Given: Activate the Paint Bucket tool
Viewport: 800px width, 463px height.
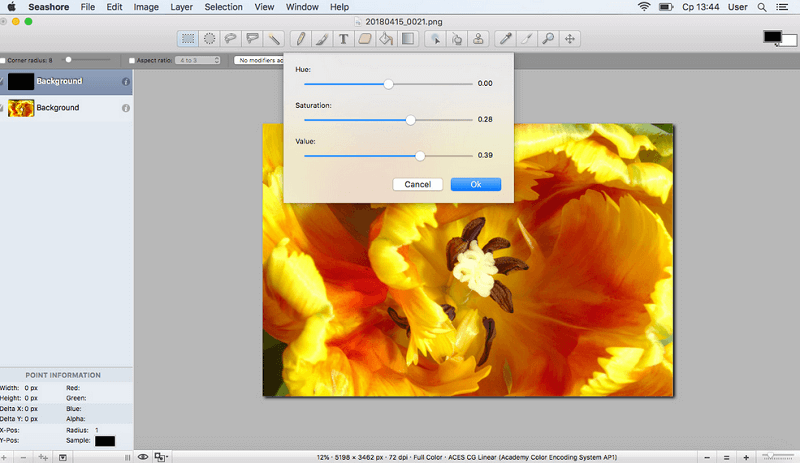Looking at the screenshot, I should click(386, 39).
